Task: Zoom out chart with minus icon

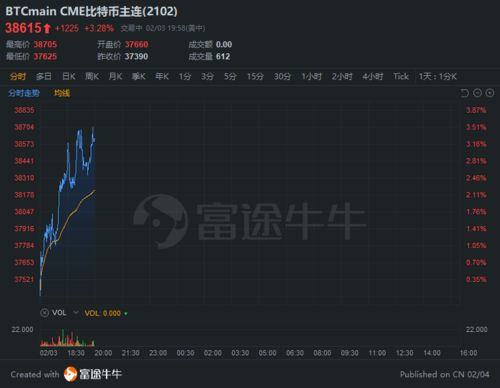Action: click(477, 93)
